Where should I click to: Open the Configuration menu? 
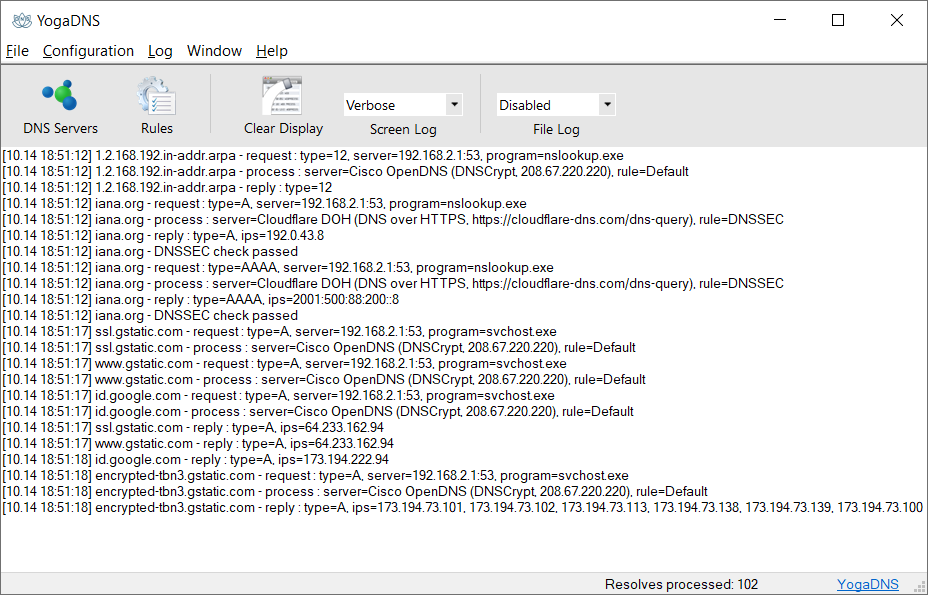[x=88, y=51]
